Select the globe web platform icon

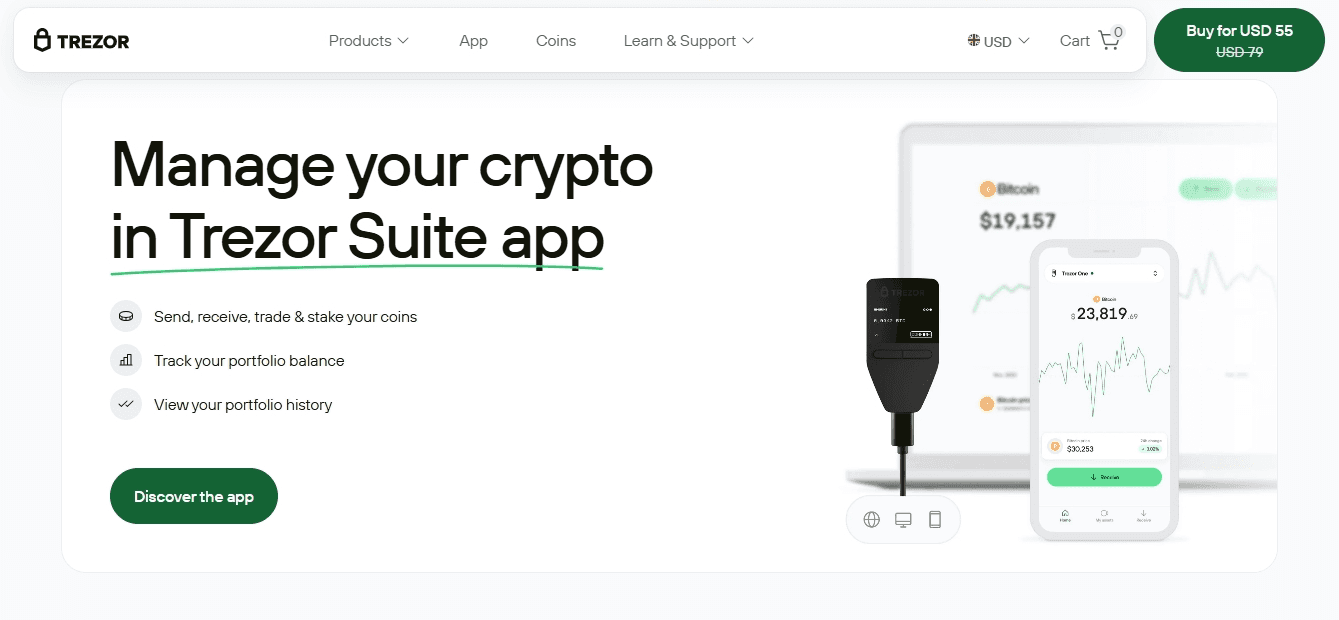[872, 520]
